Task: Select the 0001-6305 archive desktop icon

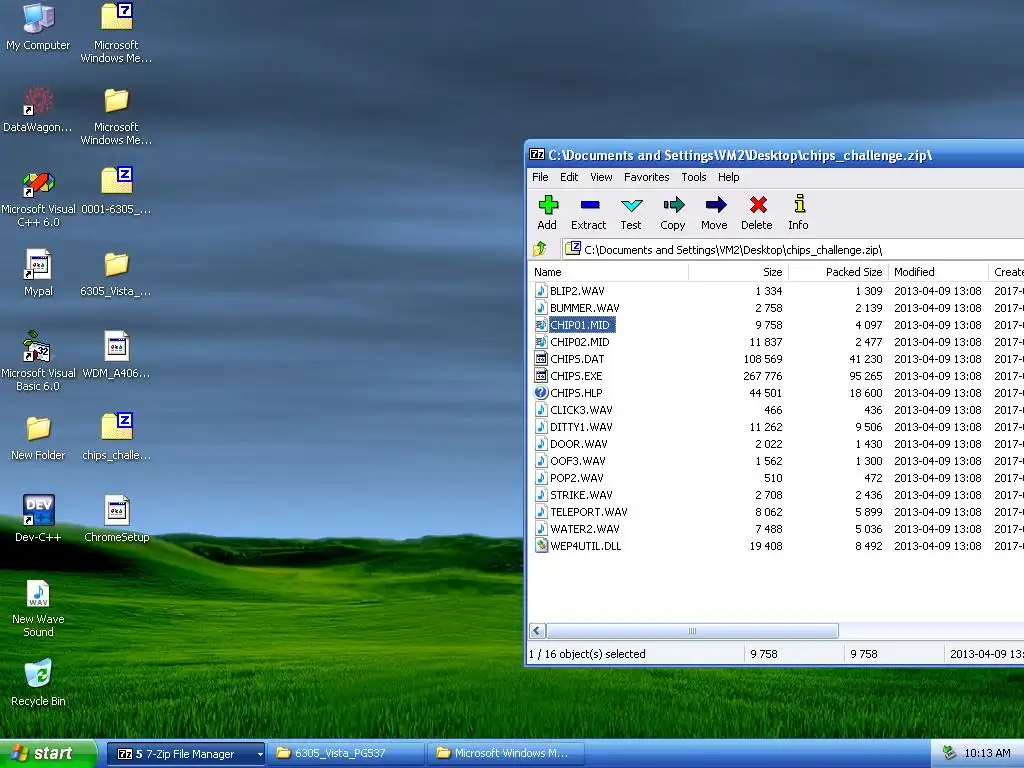Action: (x=116, y=191)
